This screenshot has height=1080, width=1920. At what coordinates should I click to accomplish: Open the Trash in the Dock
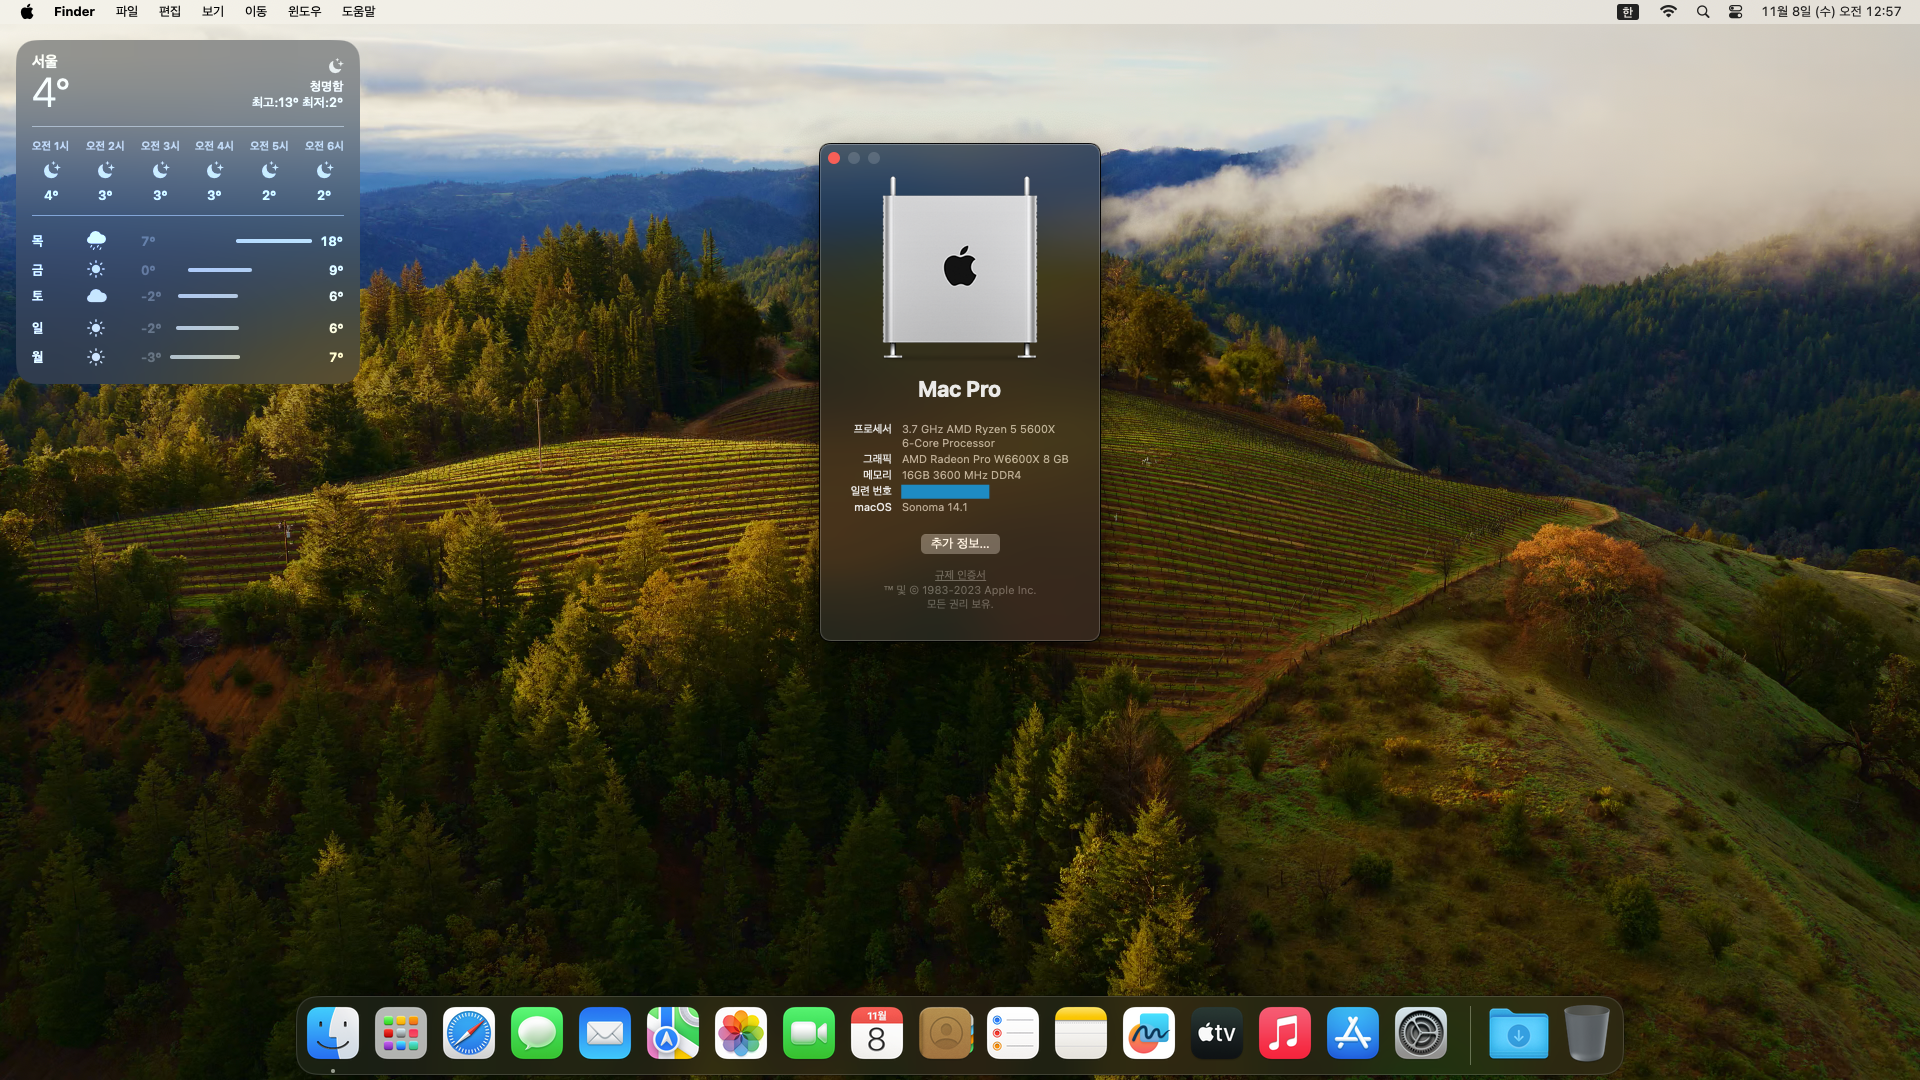pos(1586,1033)
